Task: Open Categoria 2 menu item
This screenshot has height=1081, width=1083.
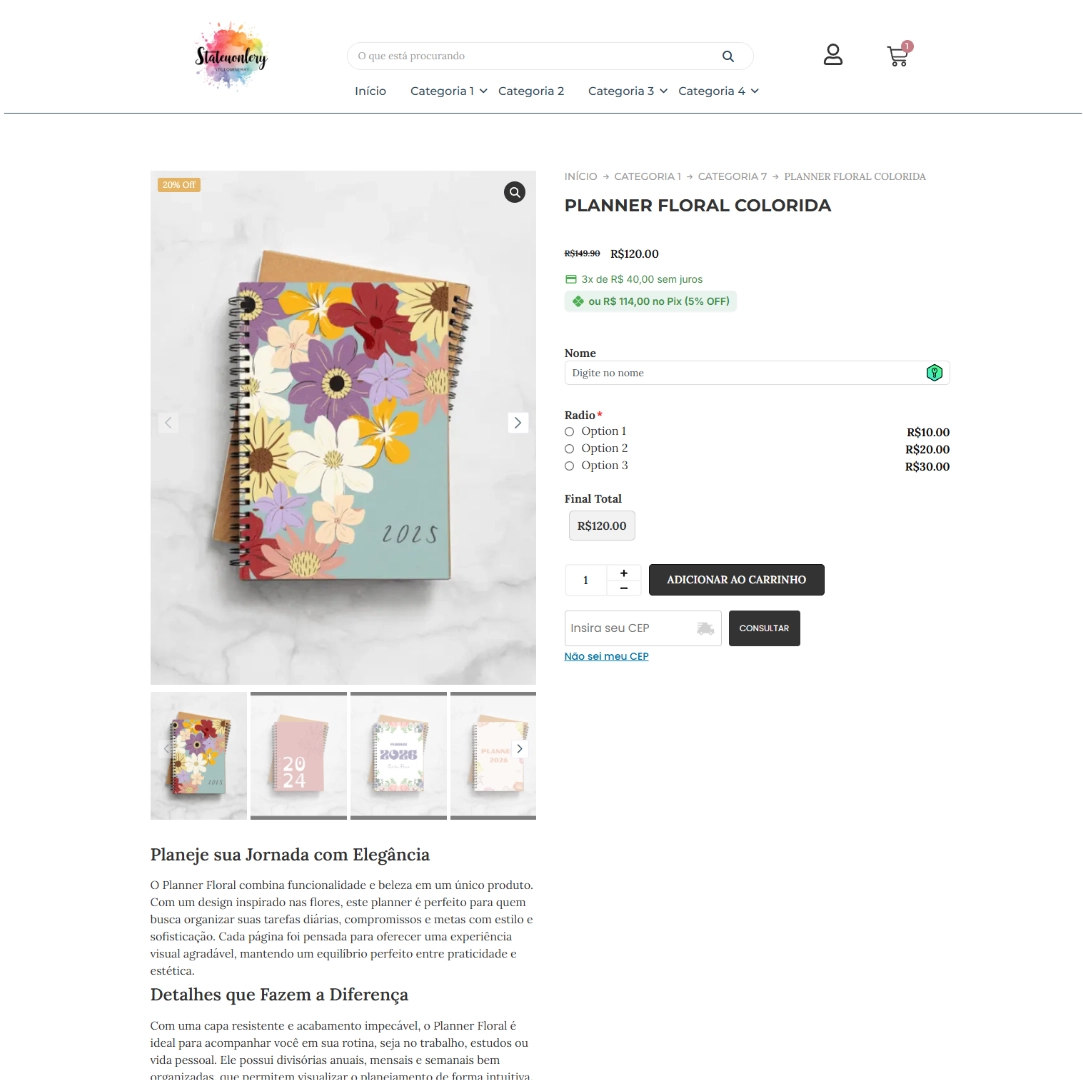Action: (x=531, y=91)
